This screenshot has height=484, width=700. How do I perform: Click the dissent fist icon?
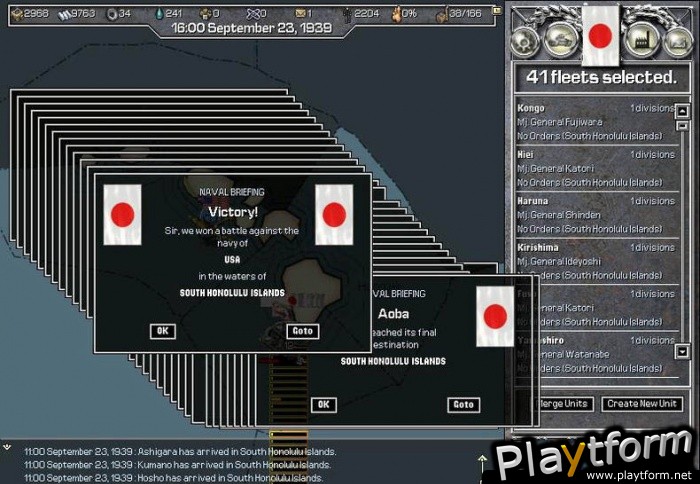(396, 14)
